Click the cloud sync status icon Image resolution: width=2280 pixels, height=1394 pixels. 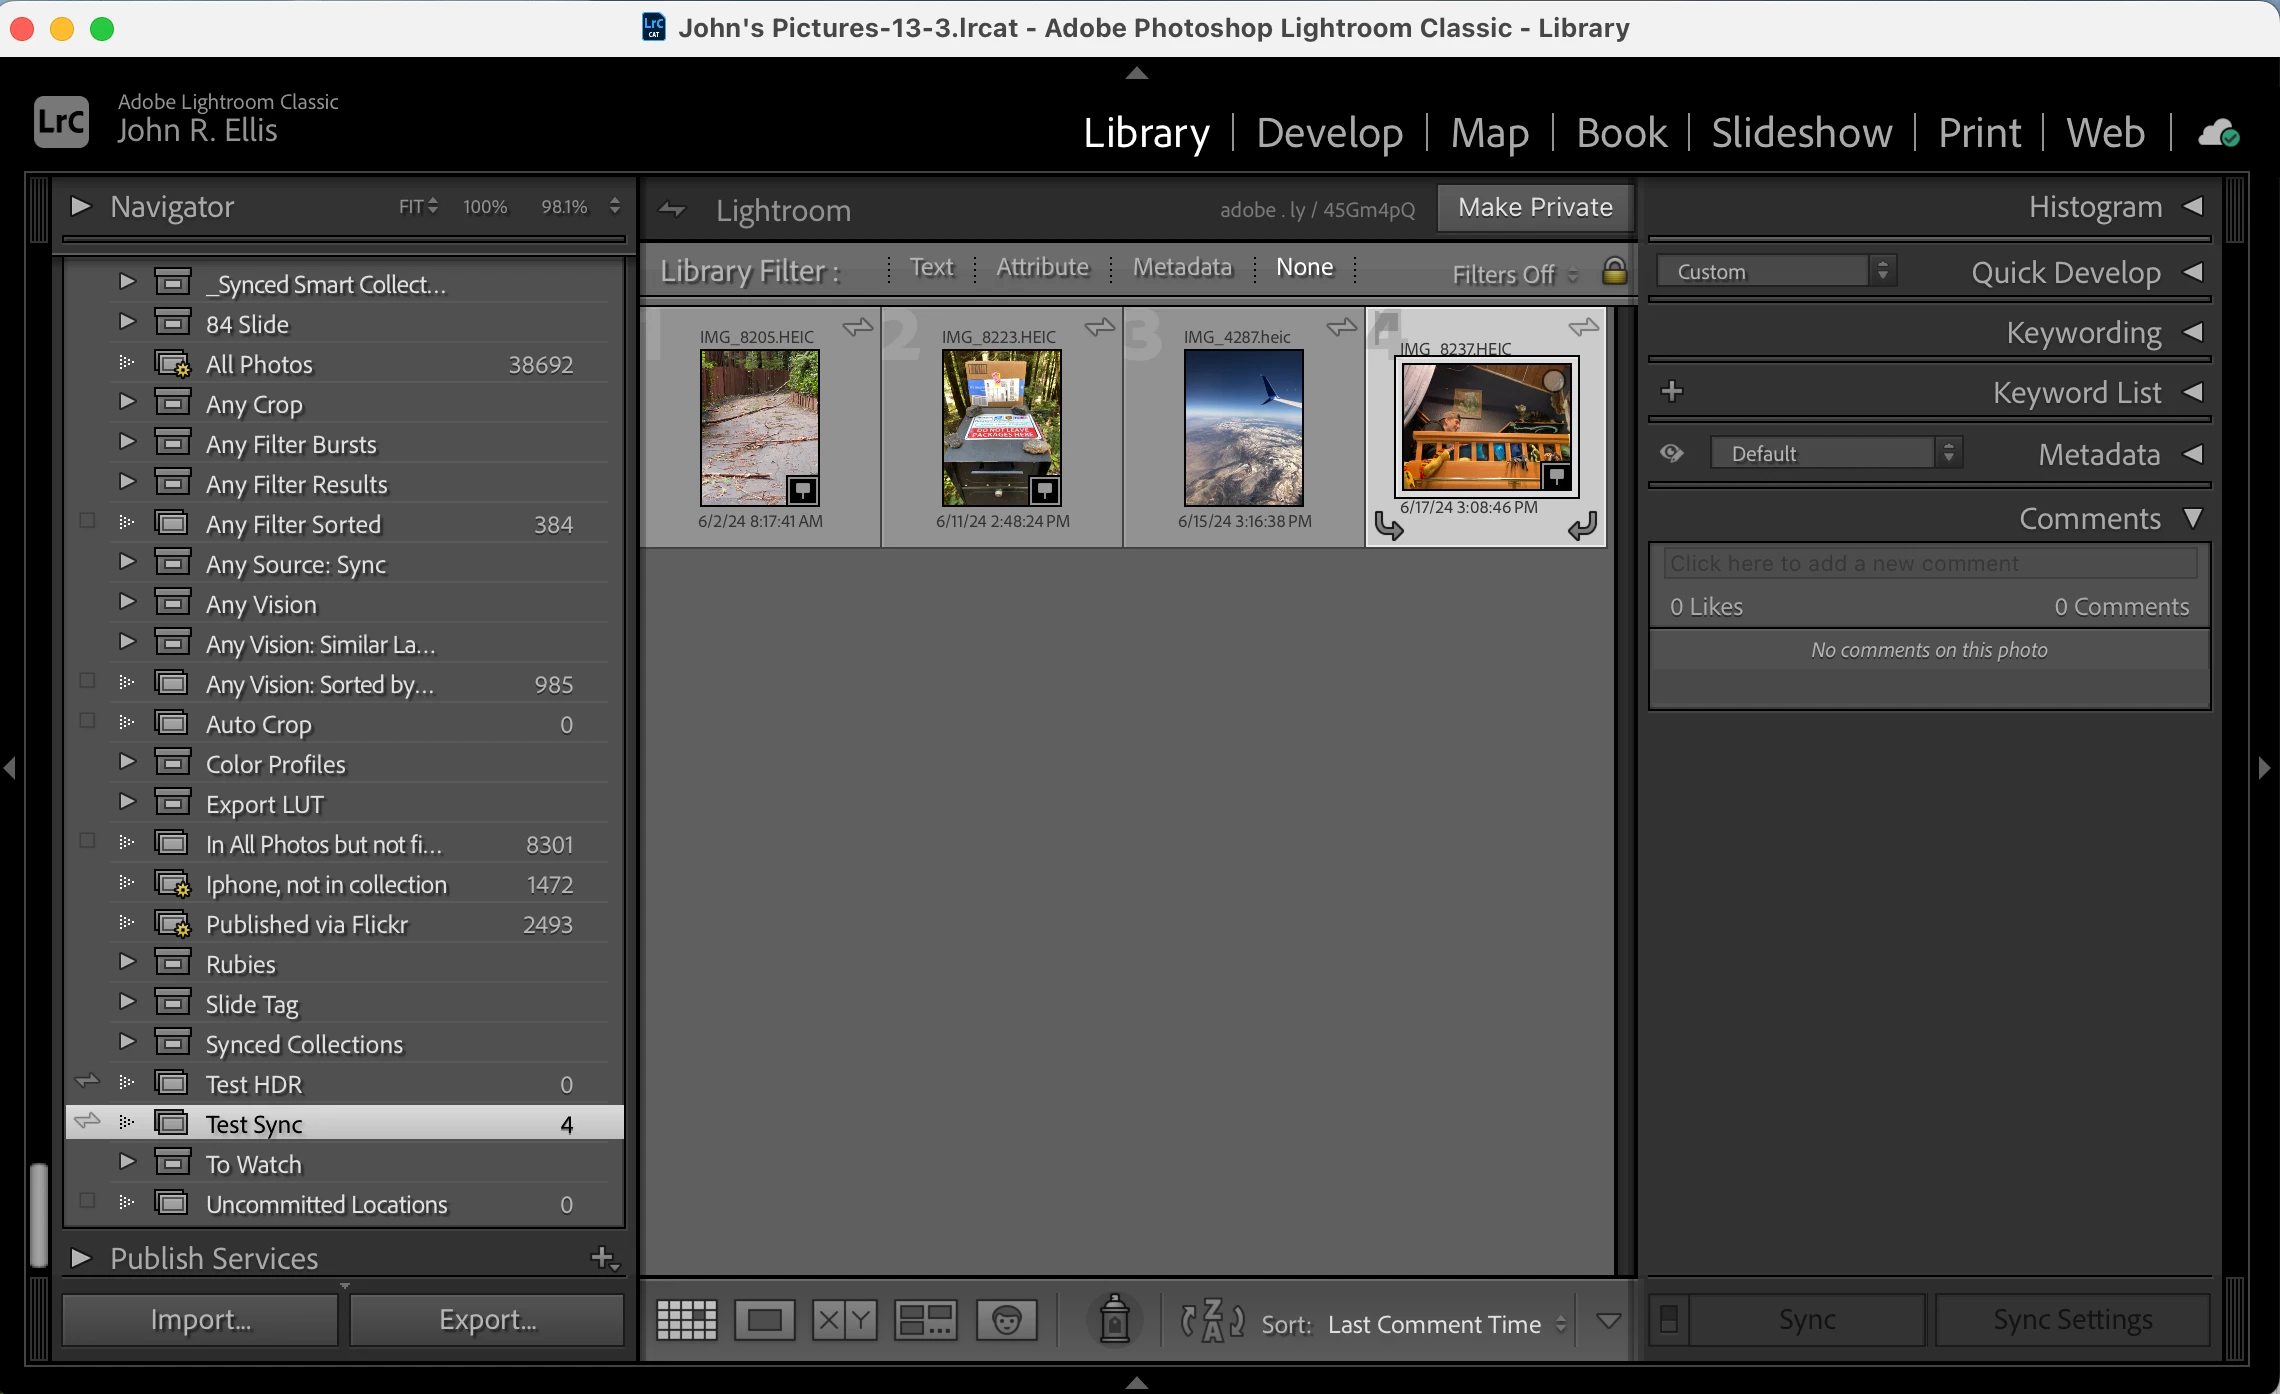tap(2218, 133)
